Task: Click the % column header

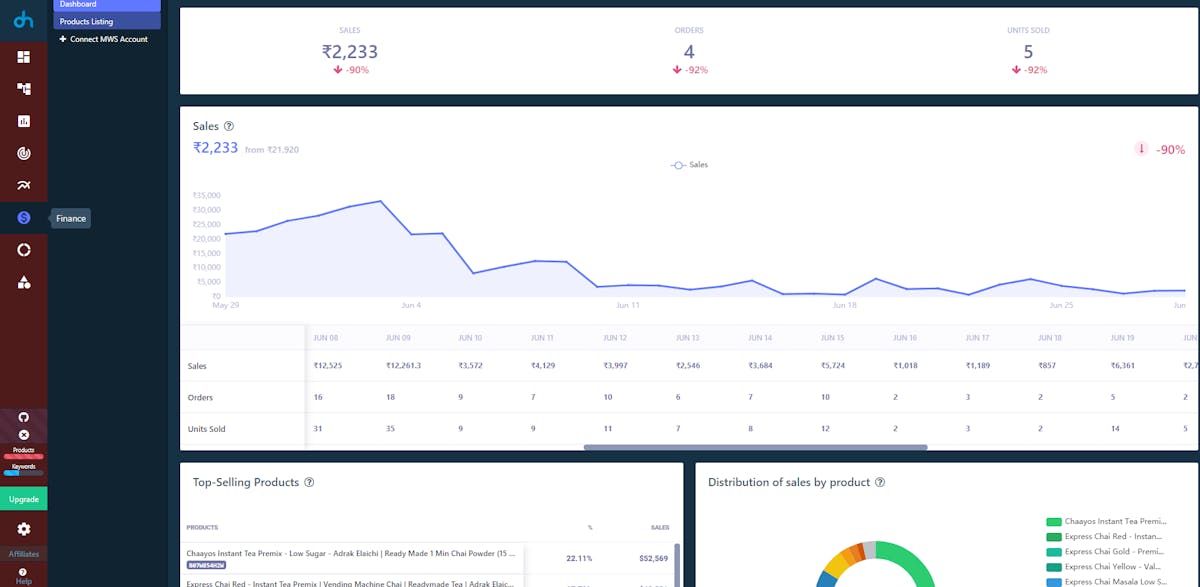Action: coord(589,527)
